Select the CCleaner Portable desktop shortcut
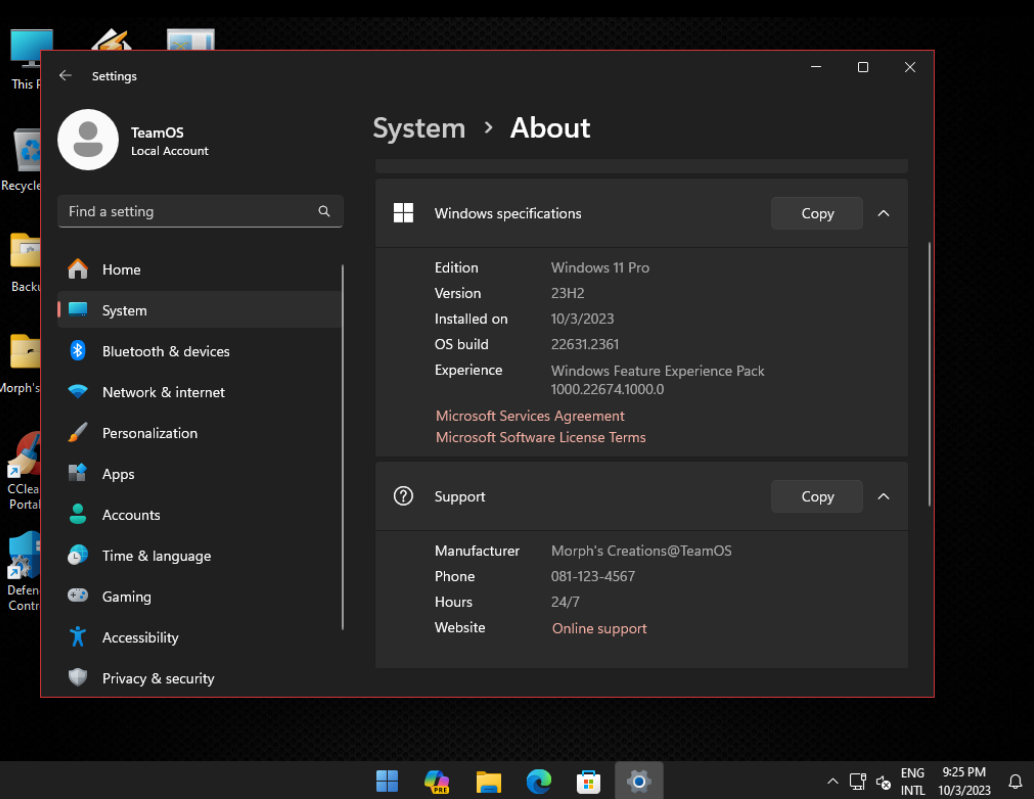 (23, 471)
